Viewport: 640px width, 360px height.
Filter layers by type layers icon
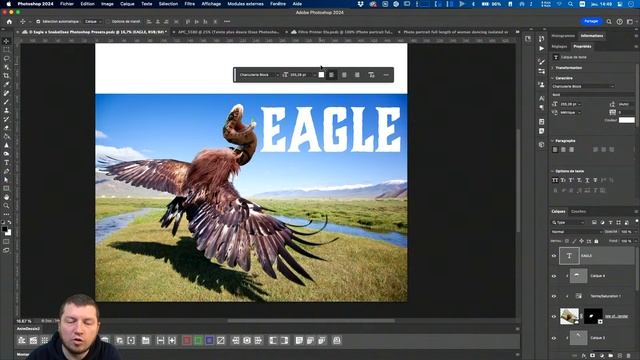pyautogui.click(x=610, y=222)
